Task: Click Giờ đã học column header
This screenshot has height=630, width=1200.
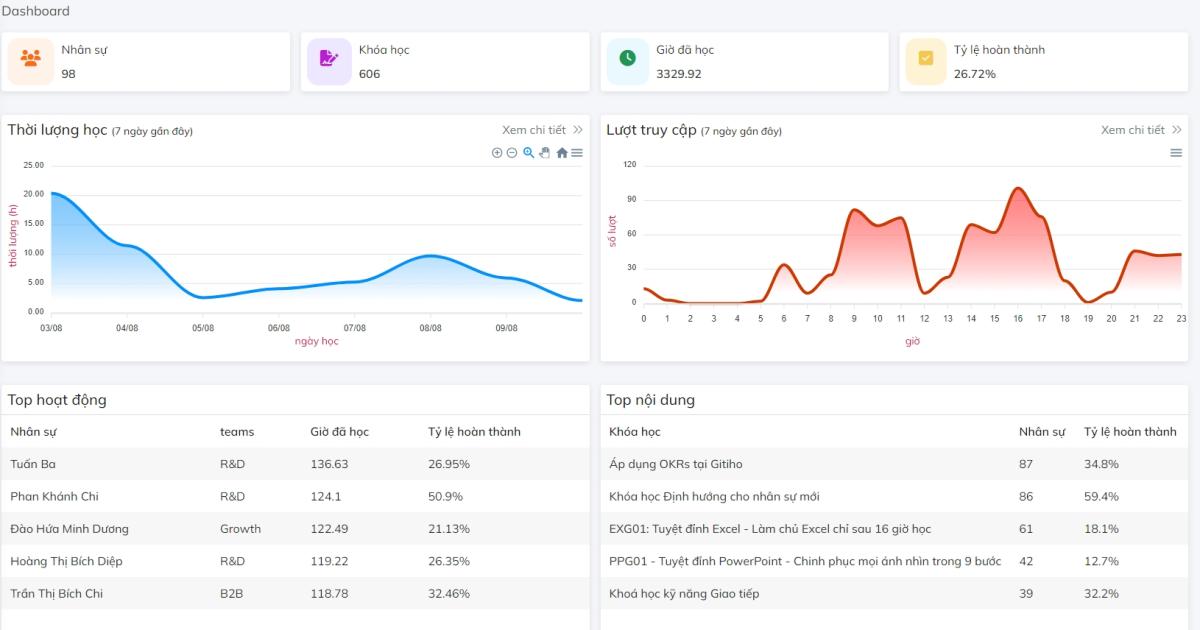Action: [x=339, y=432]
